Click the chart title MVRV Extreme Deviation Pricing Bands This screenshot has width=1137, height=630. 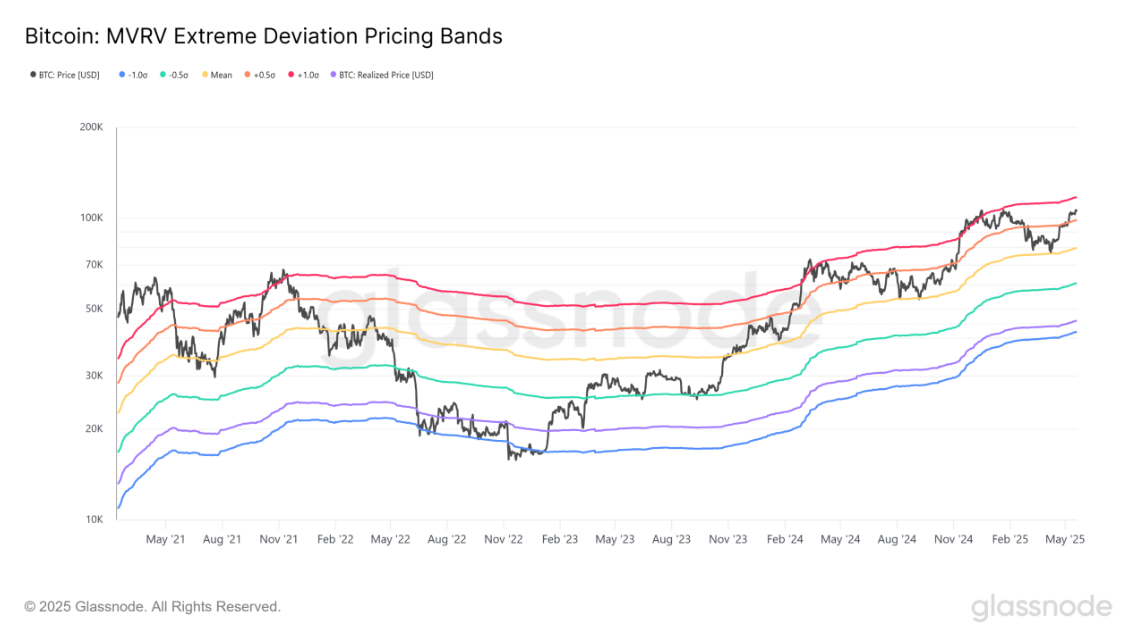264,36
